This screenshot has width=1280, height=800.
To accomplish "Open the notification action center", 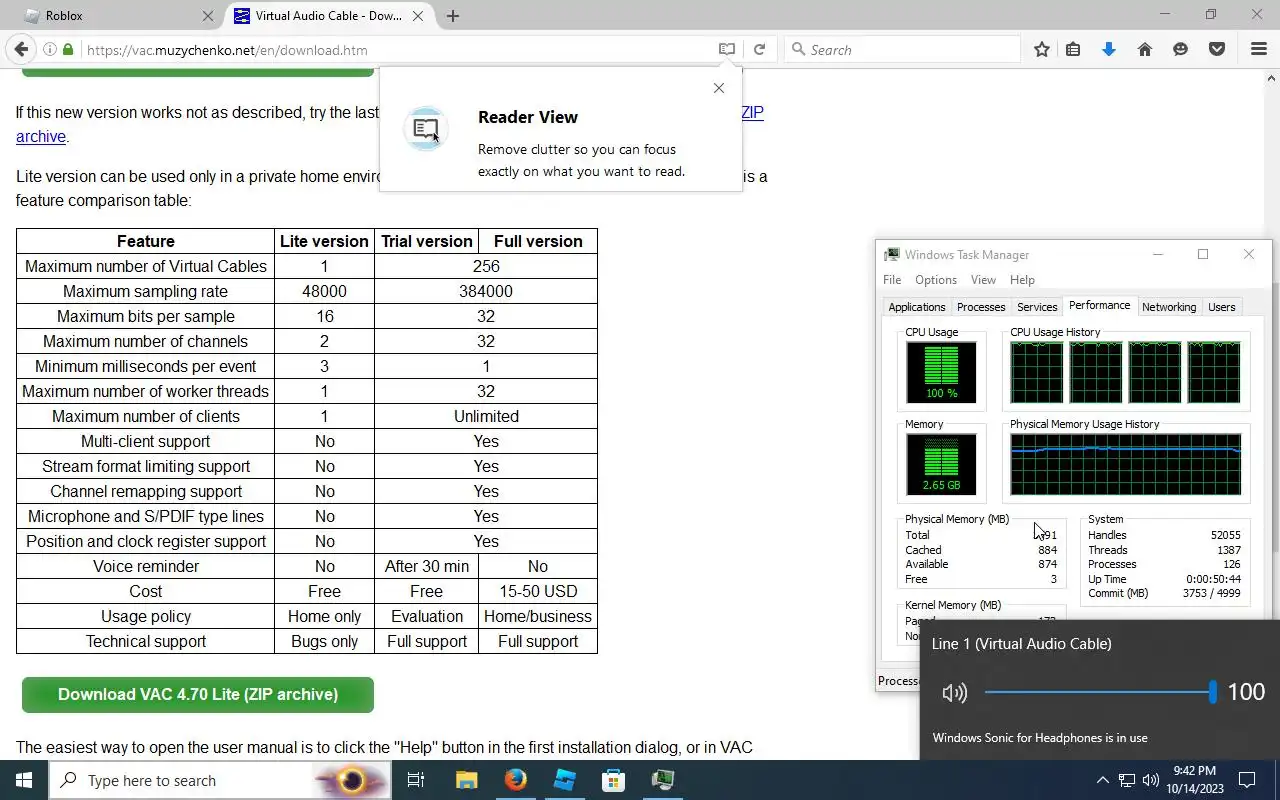I will click(x=1247, y=780).
